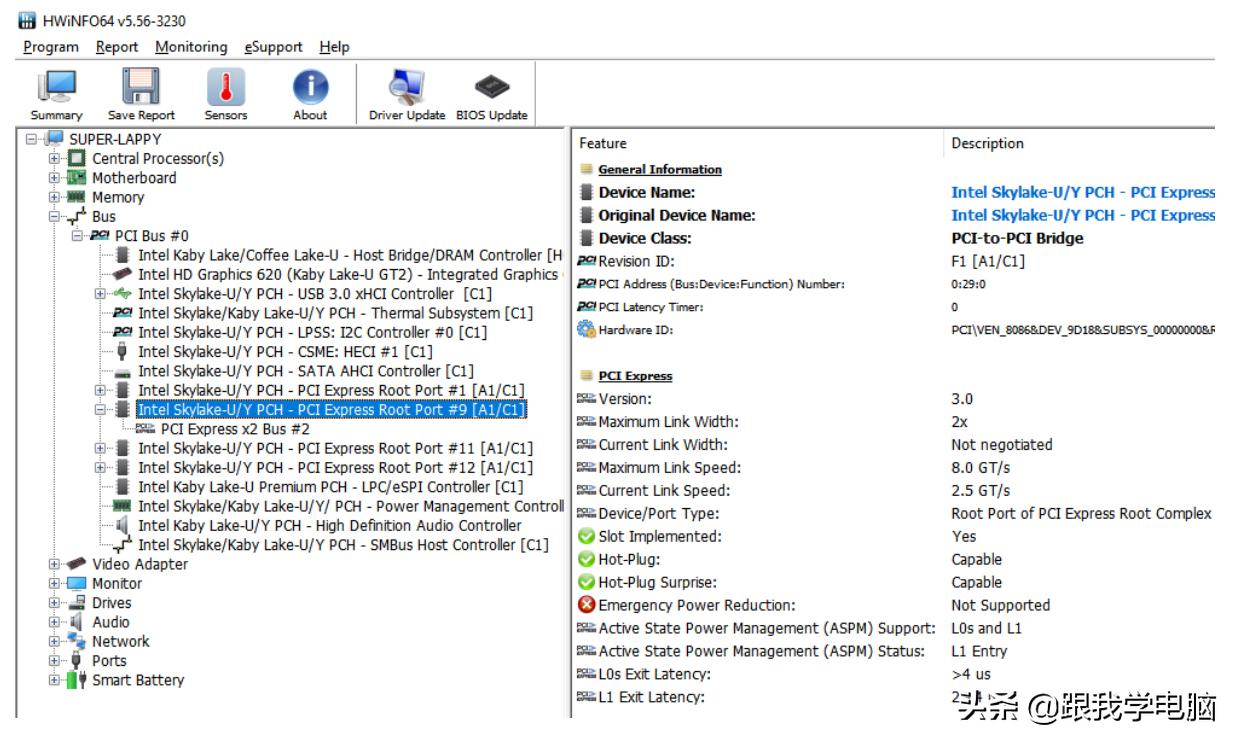Open the Original Device Name link value
This screenshot has width=1238, height=744.
click(1083, 215)
